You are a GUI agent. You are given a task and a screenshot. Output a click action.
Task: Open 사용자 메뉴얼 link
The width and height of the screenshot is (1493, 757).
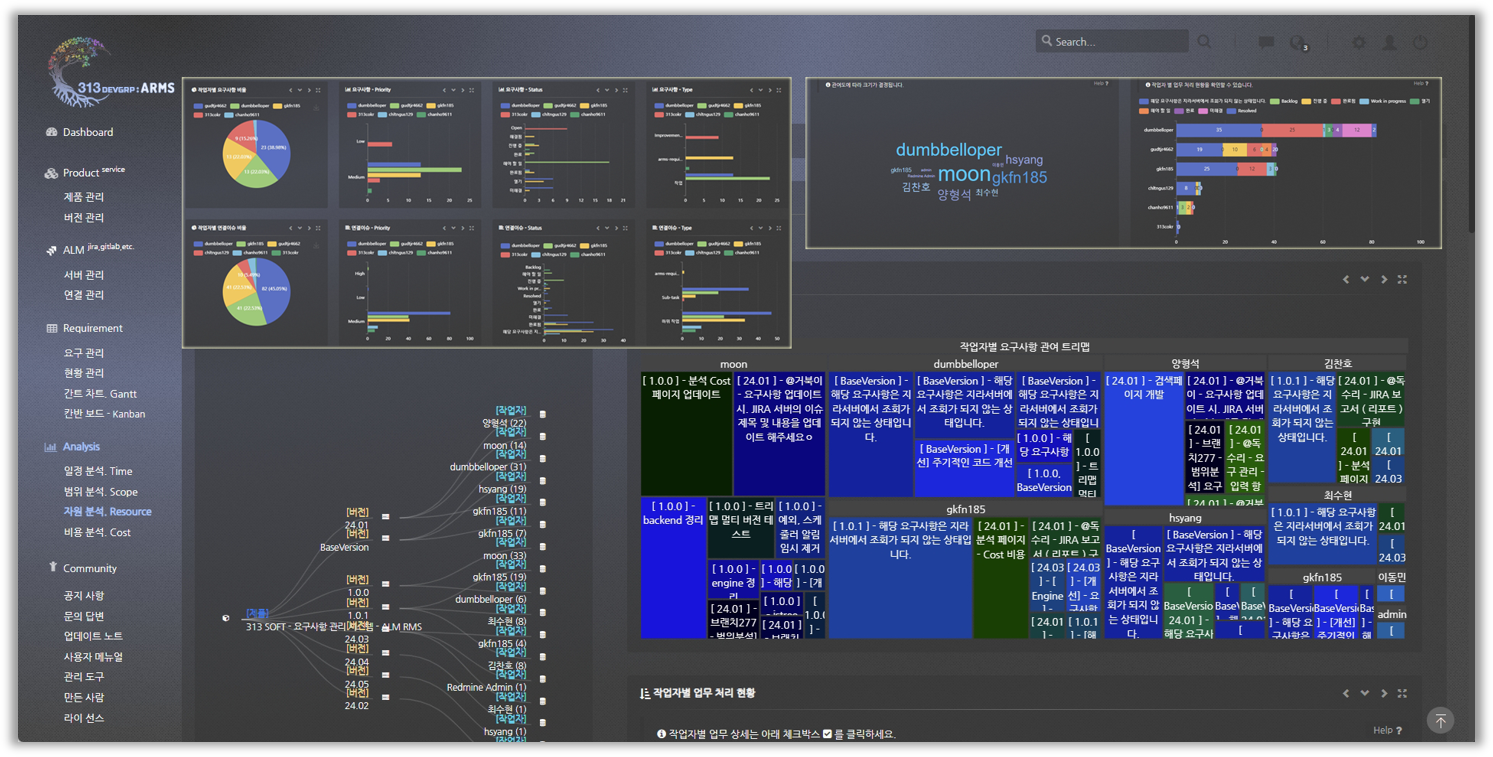coord(93,657)
